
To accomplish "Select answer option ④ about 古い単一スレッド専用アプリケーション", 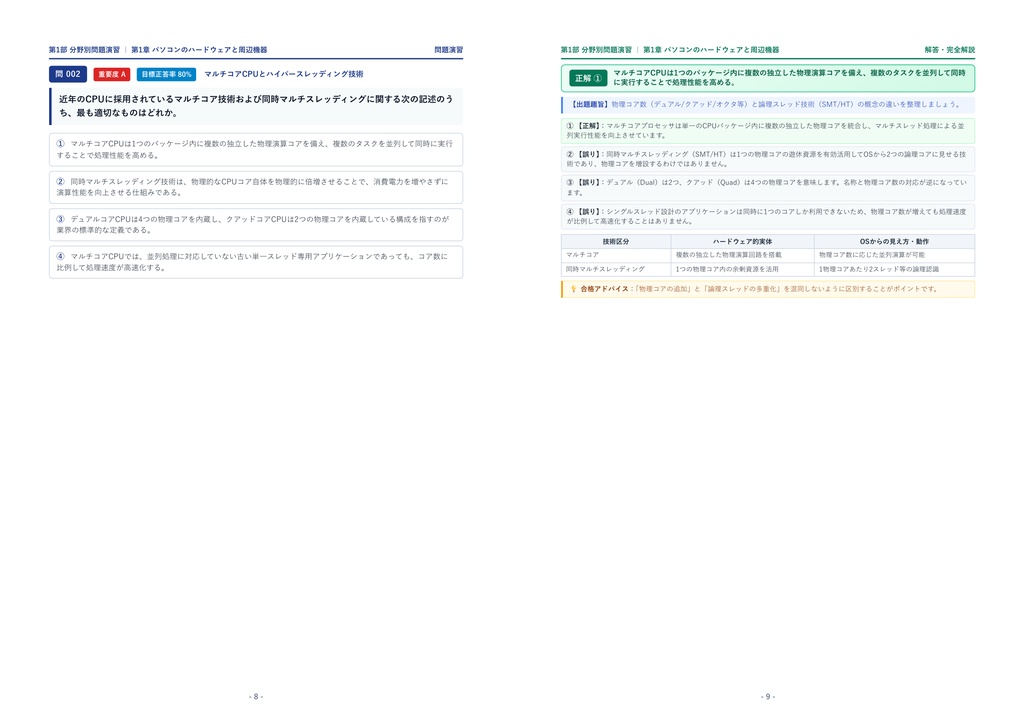I will point(256,262).
